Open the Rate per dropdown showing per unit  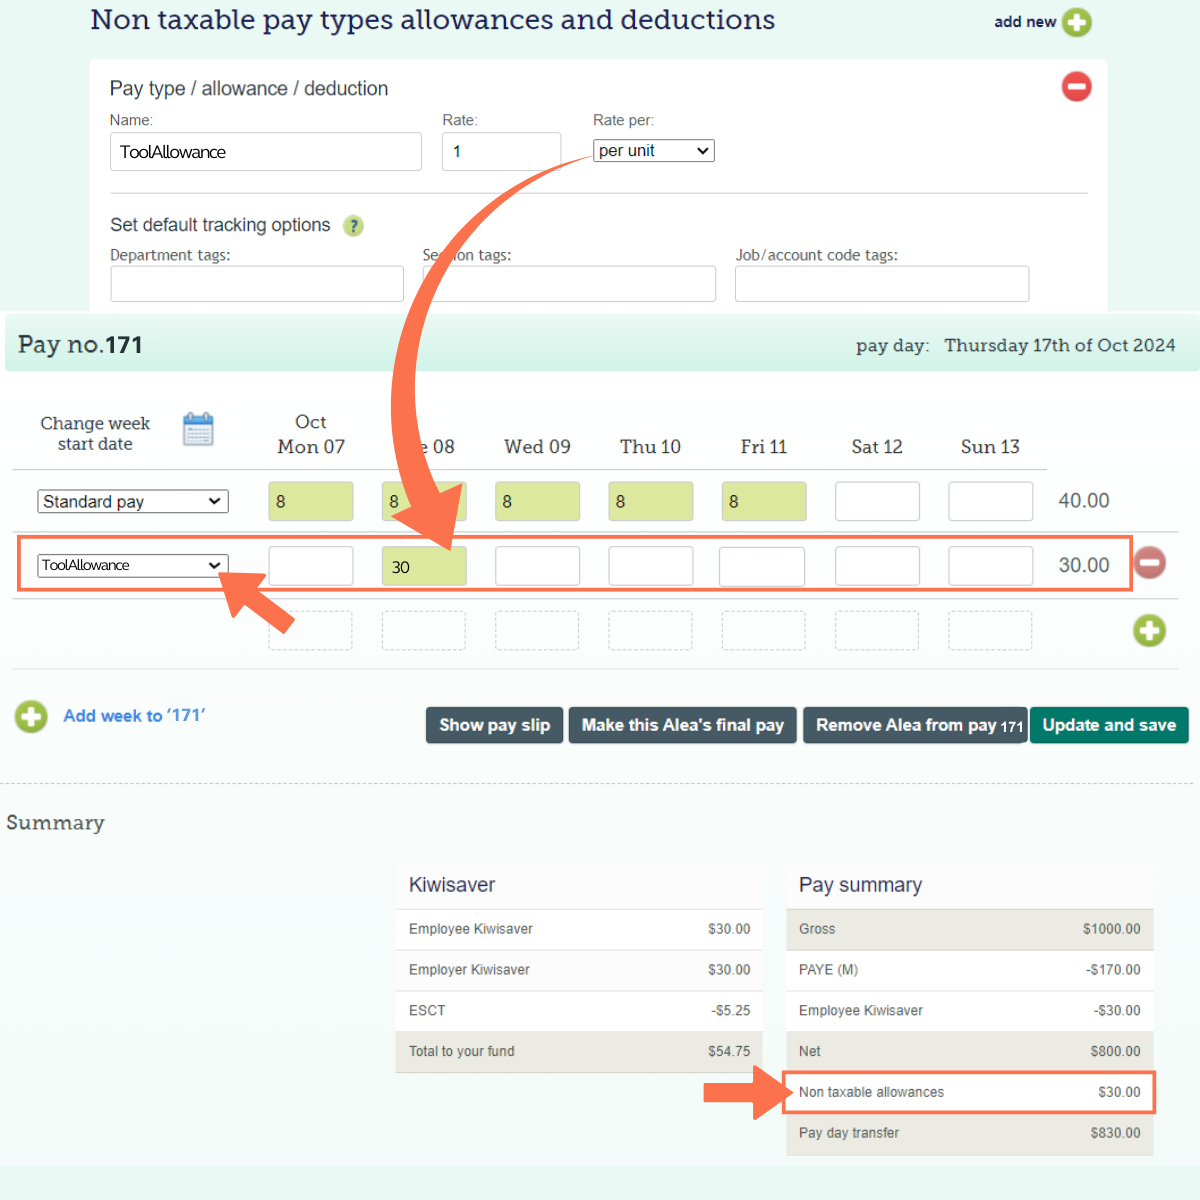tap(653, 150)
